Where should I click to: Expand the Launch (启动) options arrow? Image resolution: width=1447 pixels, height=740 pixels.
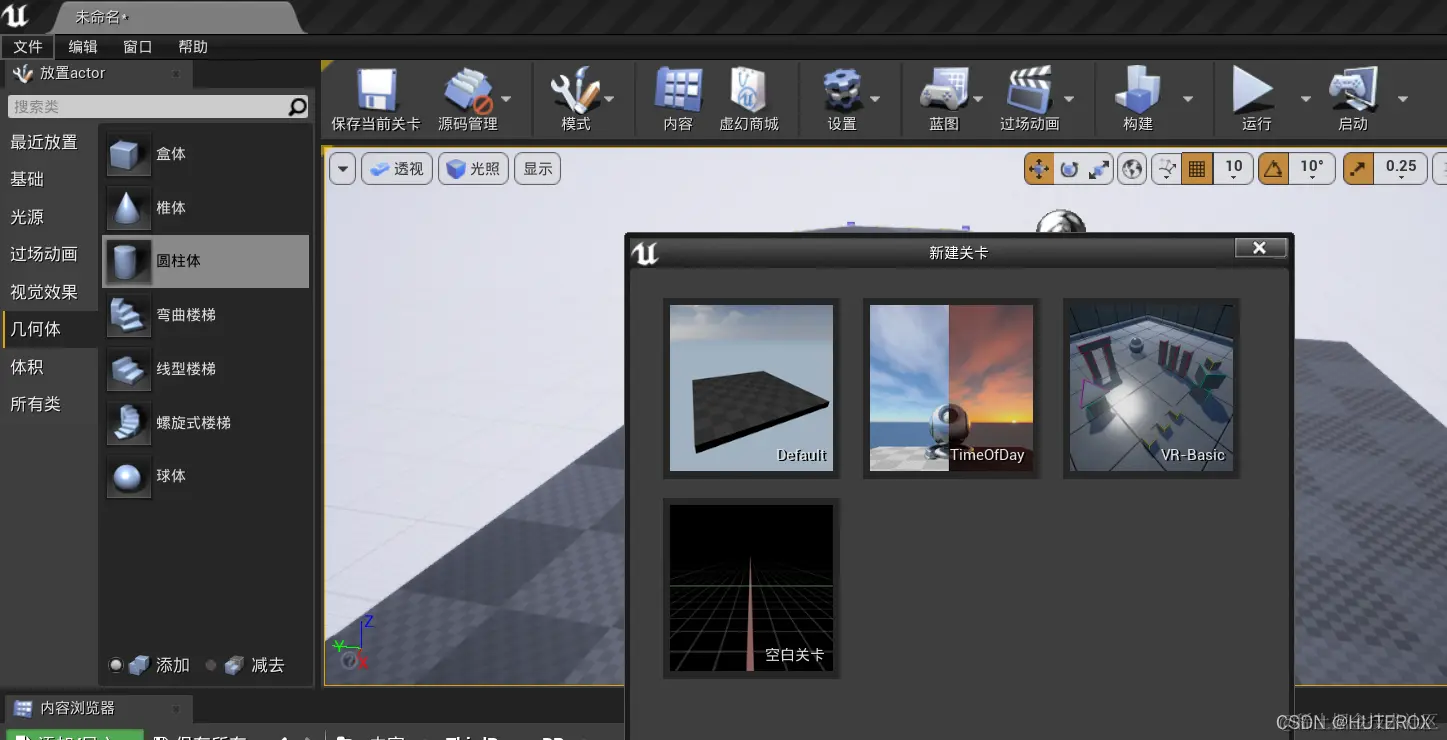coord(1402,98)
